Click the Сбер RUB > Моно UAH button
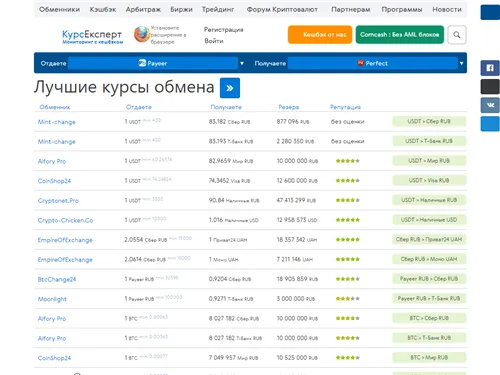Image resolution: width=500 pixels, height=375 pixels. (x=429, y=259)
